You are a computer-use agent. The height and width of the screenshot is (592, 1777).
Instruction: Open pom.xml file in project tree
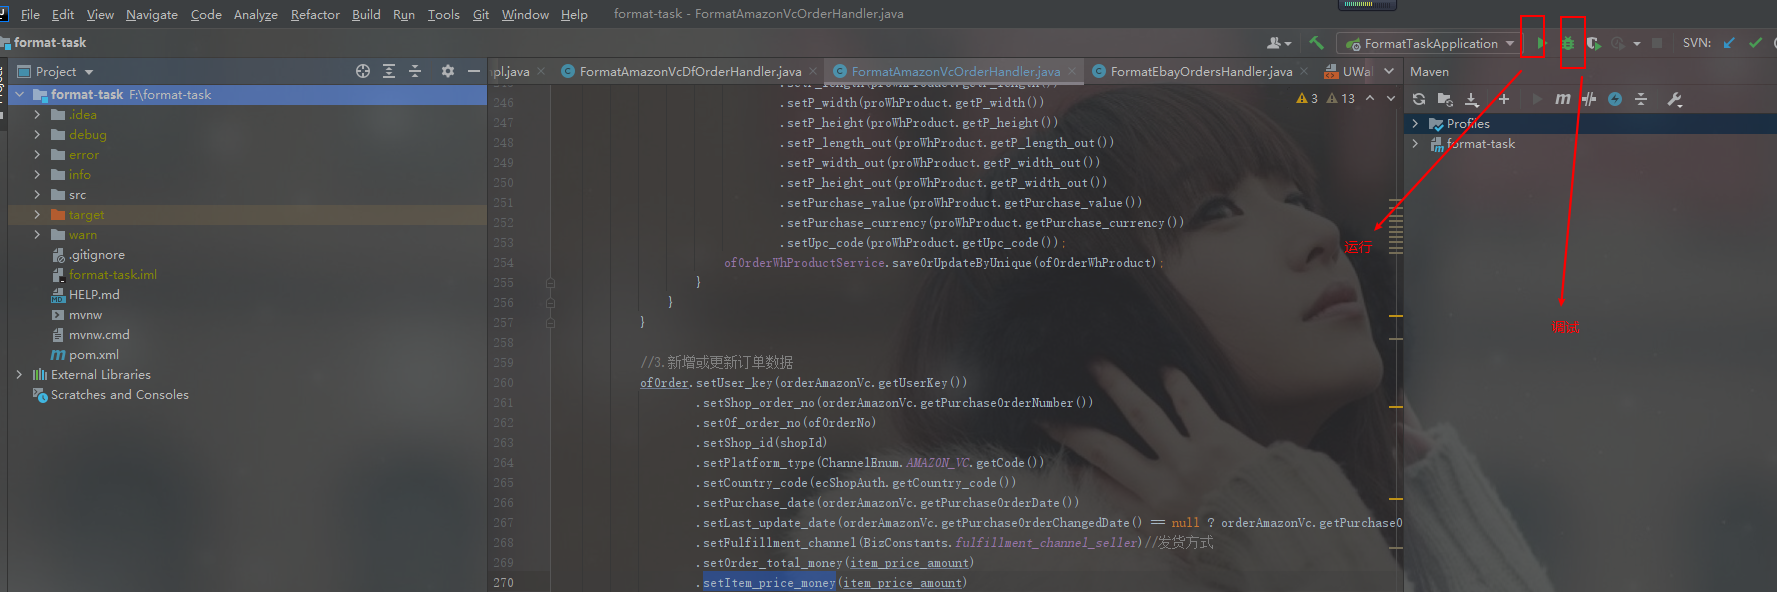93,355
